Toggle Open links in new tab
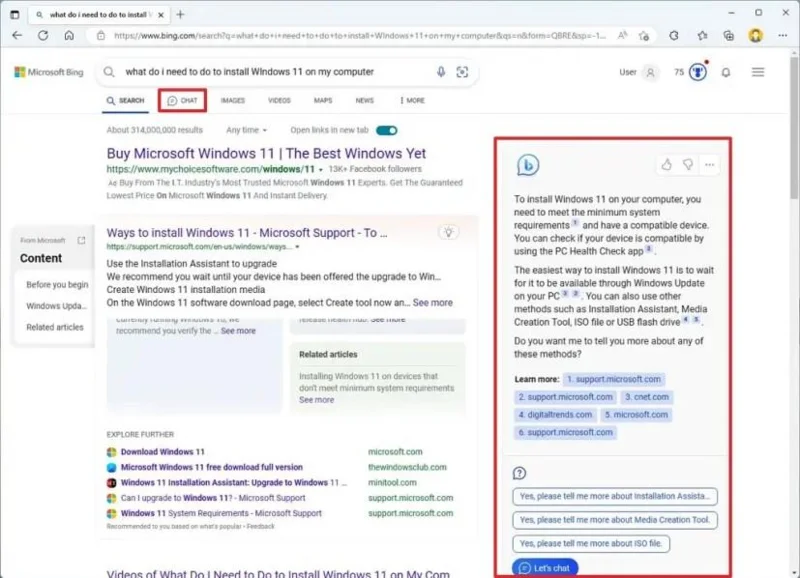Image resolution: width=800 pixels, height=578 pixels. pos(387,130)
